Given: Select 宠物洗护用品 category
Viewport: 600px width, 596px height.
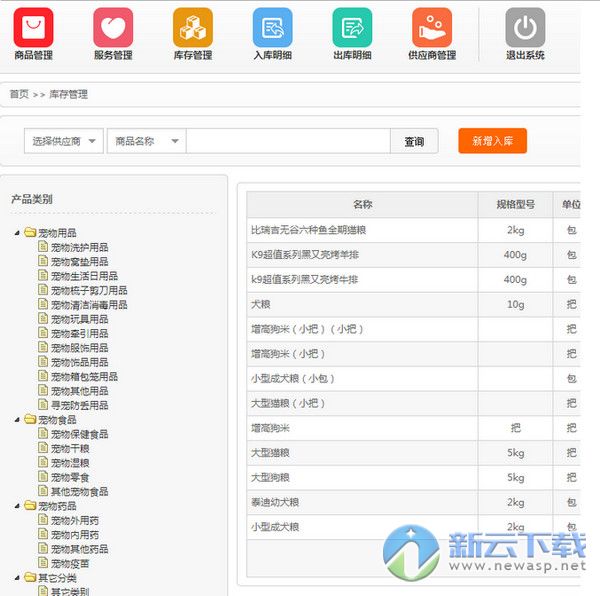Looking at the screenshot, I should coord(80,247).
